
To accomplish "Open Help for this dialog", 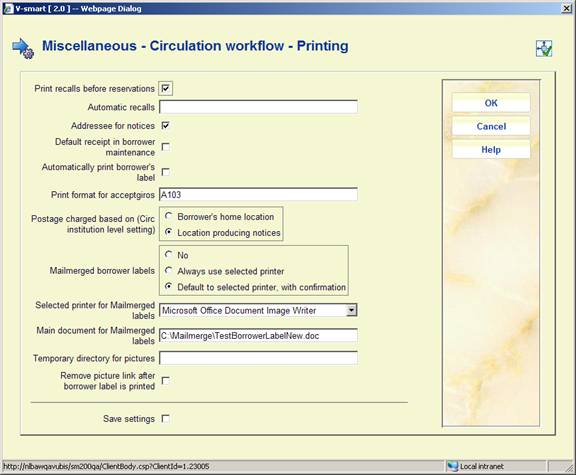I will tap(491, 150).
